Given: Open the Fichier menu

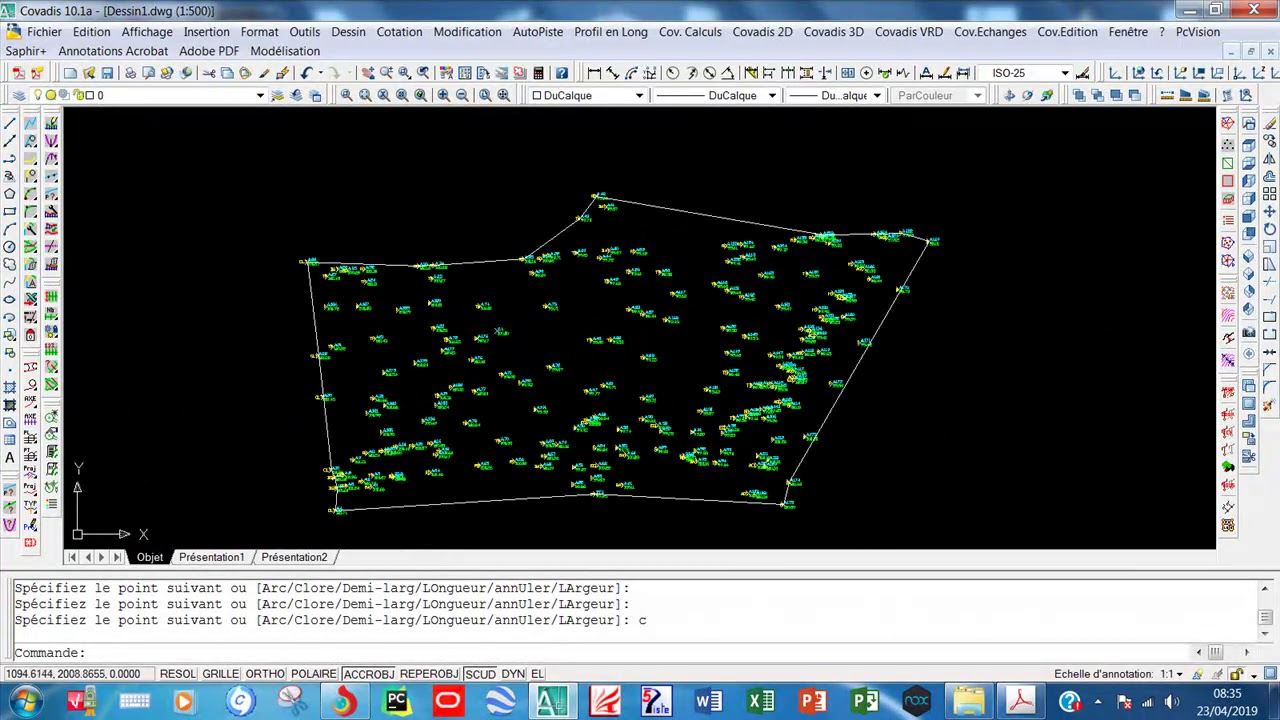Looking at the screenshot, I should [44, 32].
